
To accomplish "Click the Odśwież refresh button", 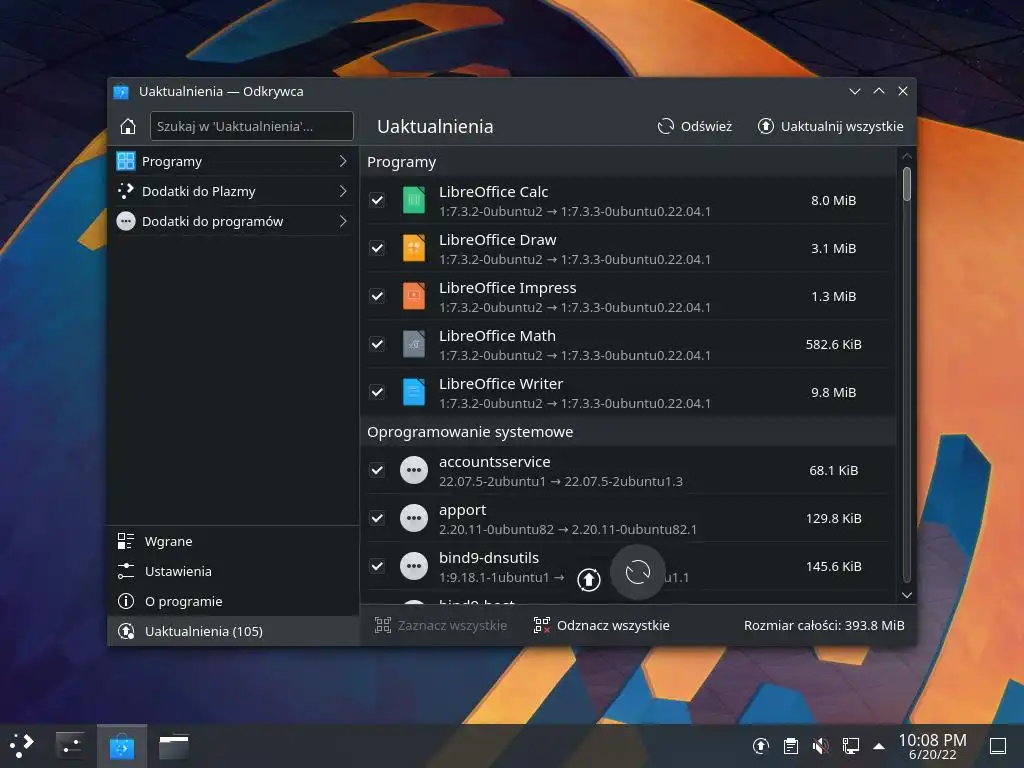I will click(x=694, y=126).
